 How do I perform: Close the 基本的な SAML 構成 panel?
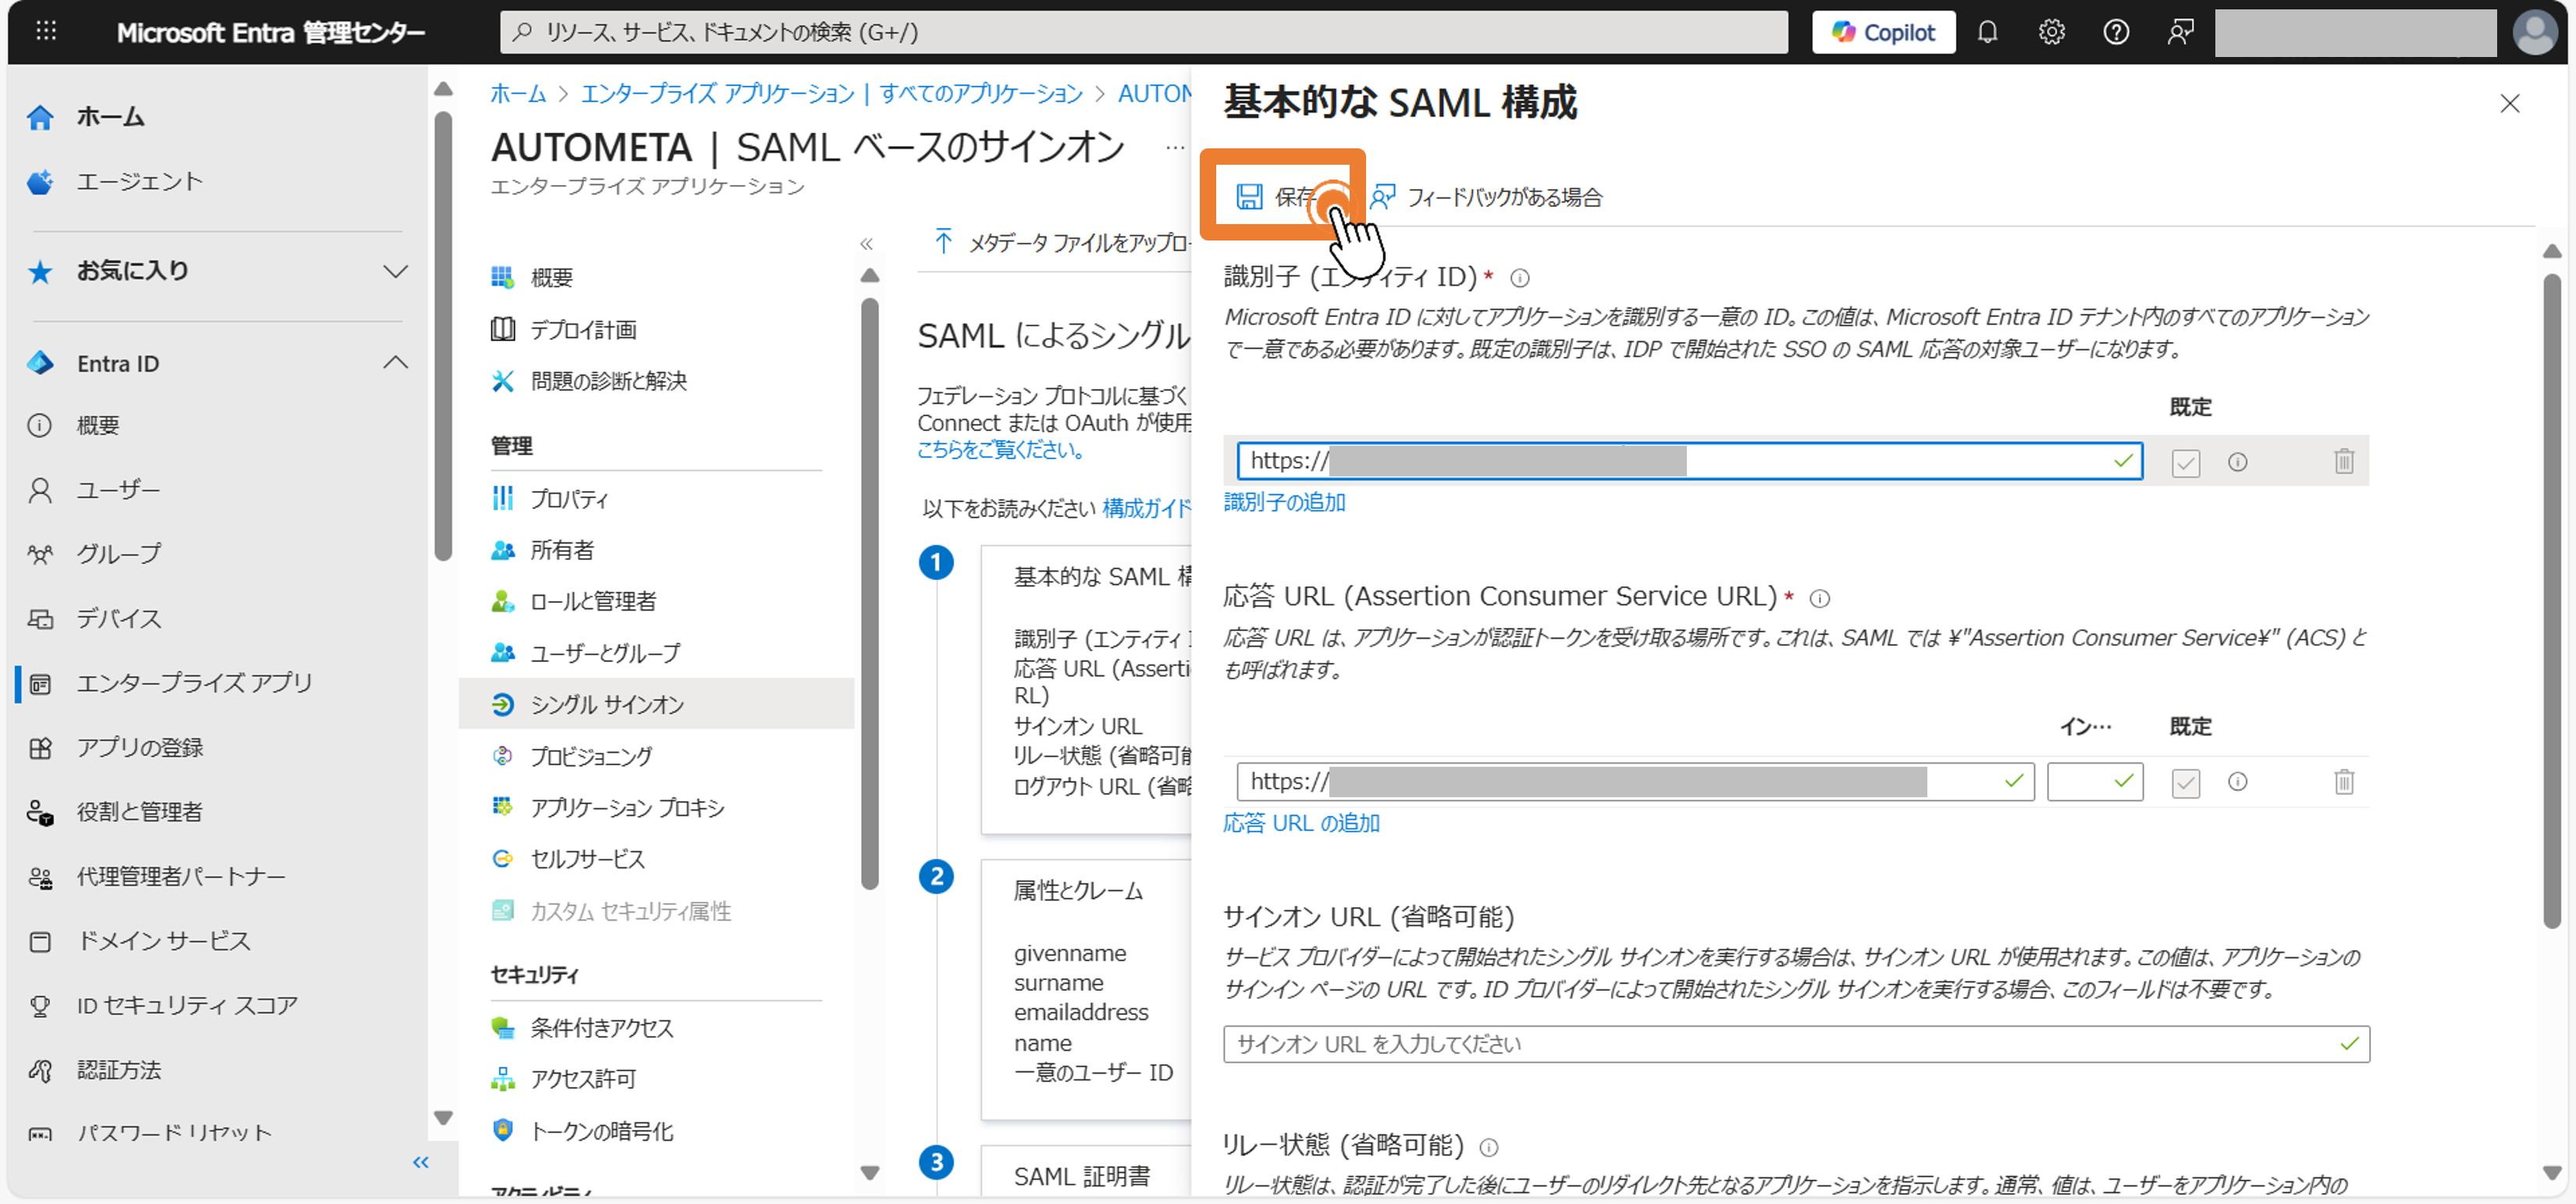[x=2509, y=103]
